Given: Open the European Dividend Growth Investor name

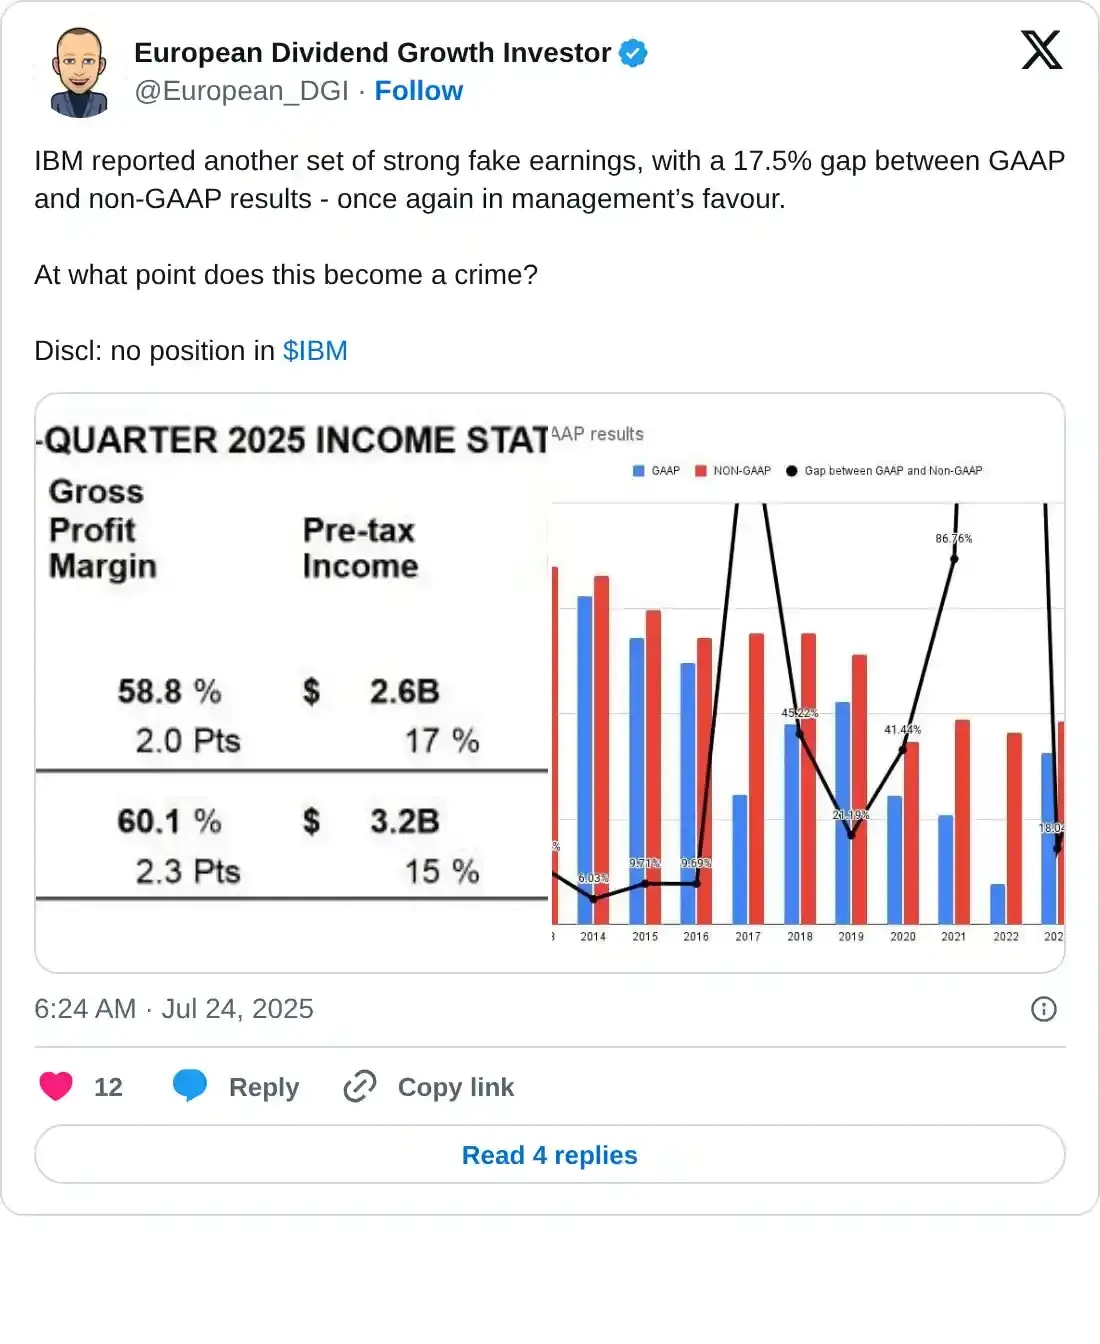Looking at the screenshot, I should [372, 53].
